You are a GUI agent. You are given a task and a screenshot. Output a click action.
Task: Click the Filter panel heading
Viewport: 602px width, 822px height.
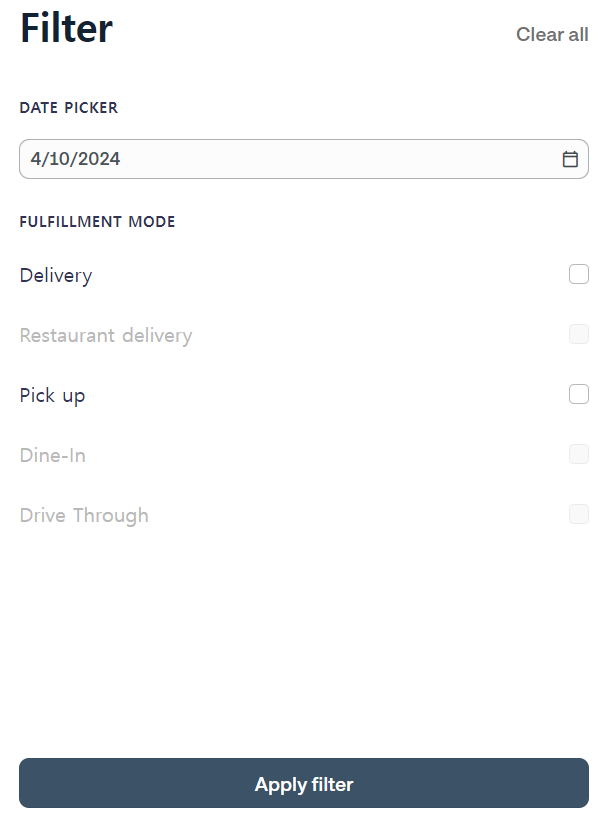click(66, 28)
